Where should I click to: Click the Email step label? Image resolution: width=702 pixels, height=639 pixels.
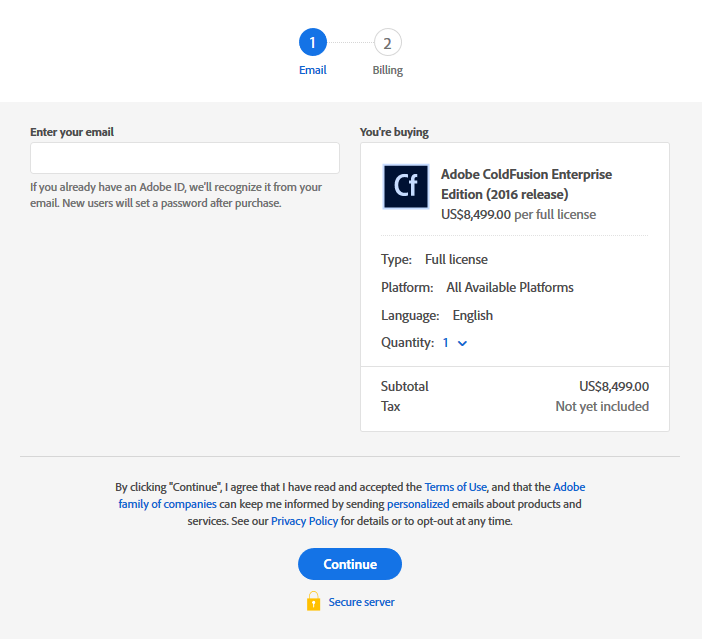(x=312, y=70)
